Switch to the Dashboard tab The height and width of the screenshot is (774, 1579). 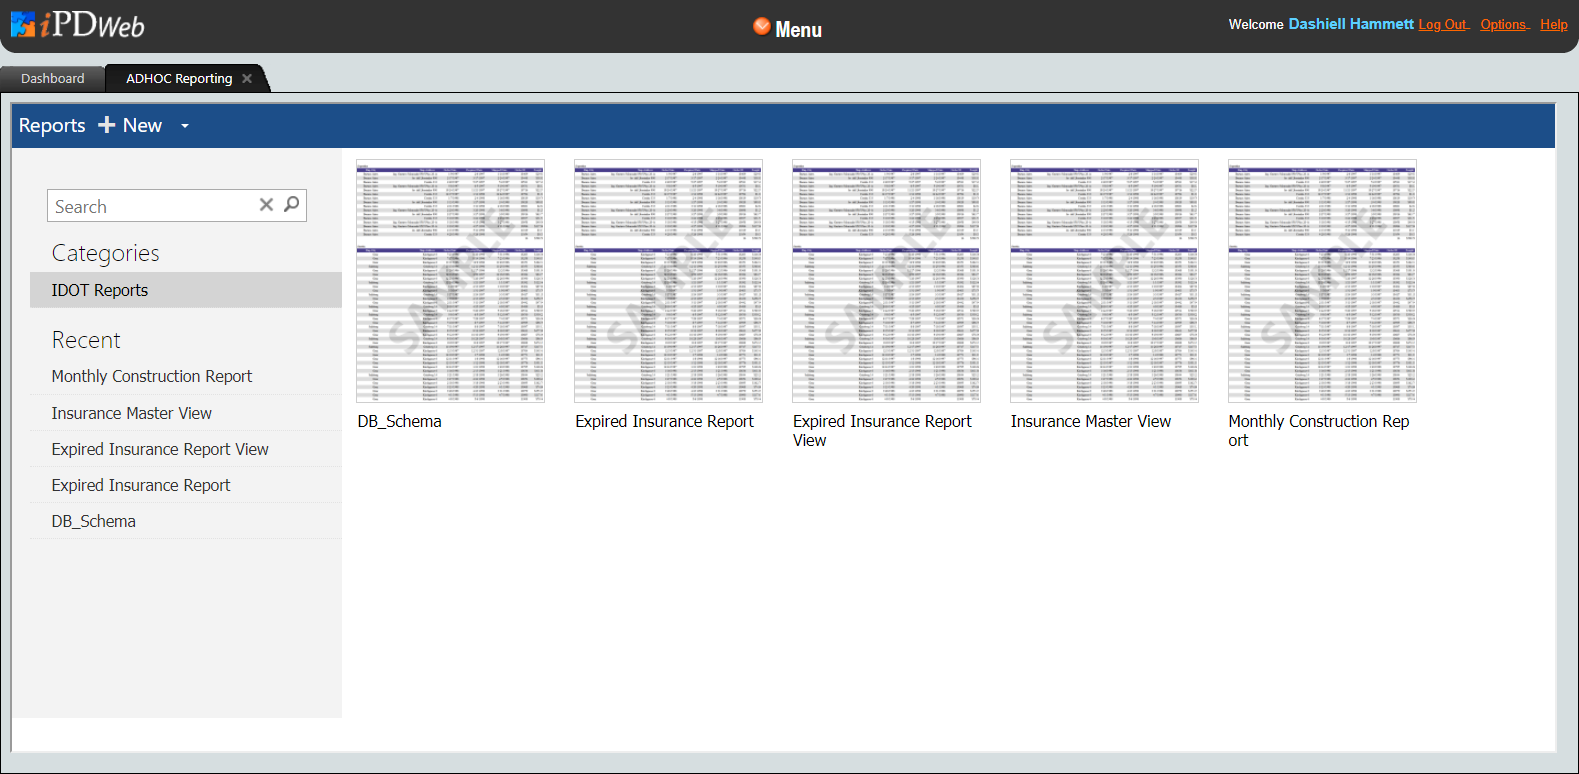53,79
